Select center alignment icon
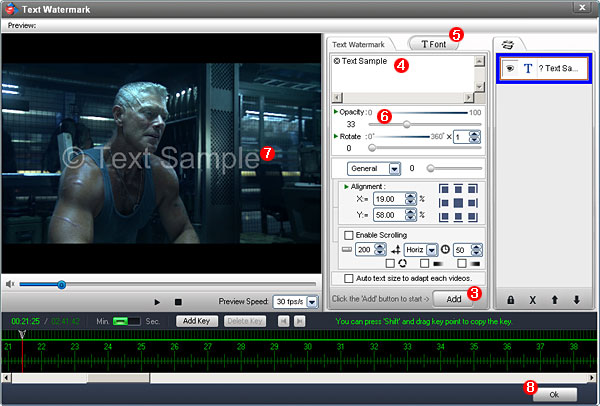The width and height of the screenshot is (600, 406). pyautogui.click(x=458, y=203)
